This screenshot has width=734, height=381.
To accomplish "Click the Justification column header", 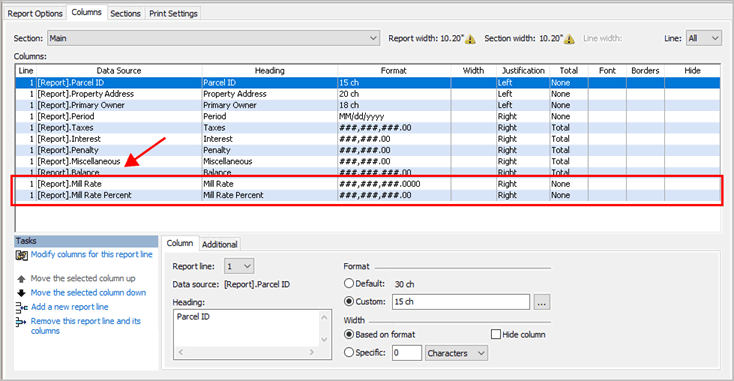I will (x=523, y=71).
